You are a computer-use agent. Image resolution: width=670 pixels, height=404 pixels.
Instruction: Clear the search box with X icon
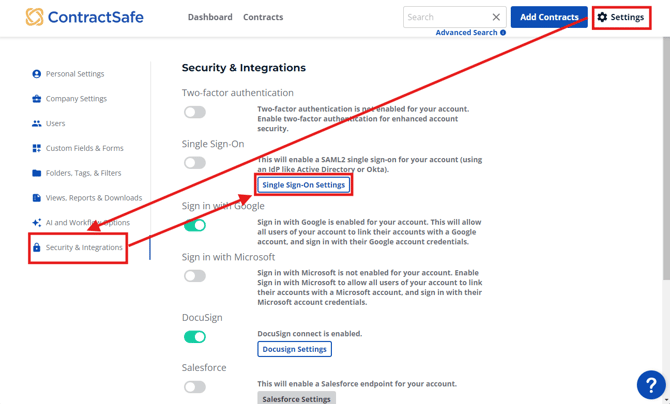coord(496,17)
